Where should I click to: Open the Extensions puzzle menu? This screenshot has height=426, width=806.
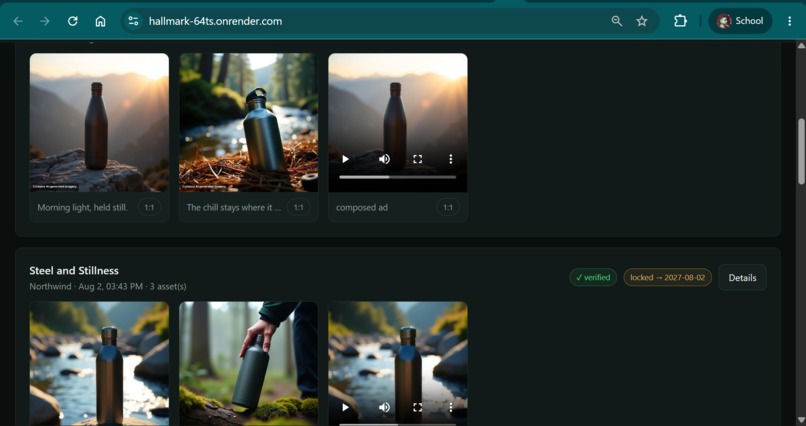click(680, 21)
